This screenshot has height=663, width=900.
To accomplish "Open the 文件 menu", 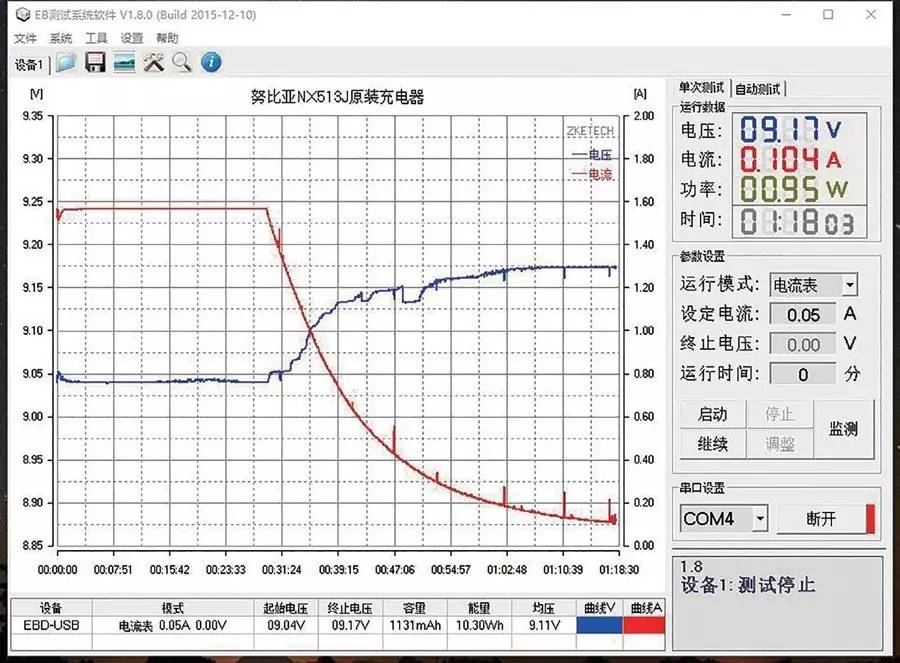I will coord(24,38).
